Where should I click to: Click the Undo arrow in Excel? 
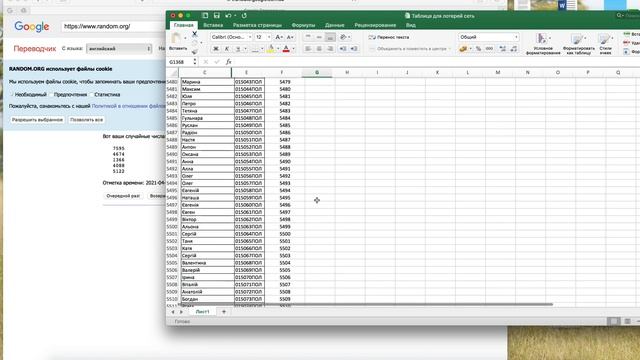coord(228,16)
